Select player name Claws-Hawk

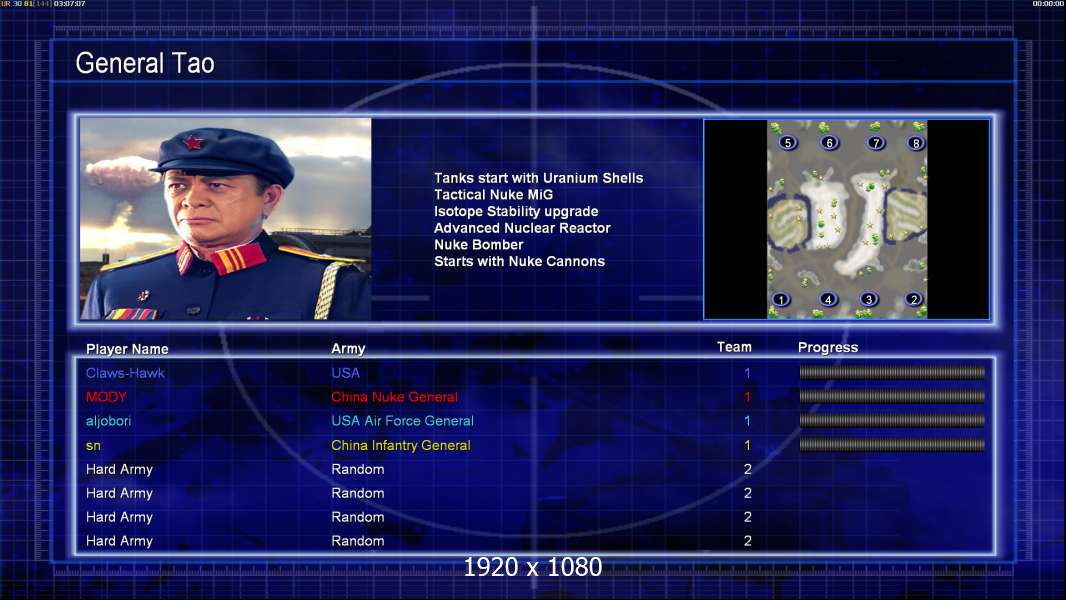tap(125, 373)
